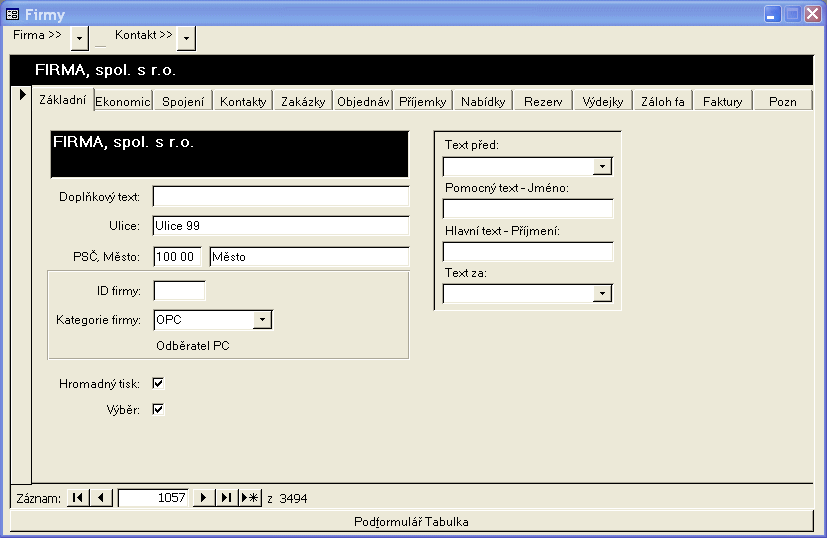827x538 pixels.
Task: Toggle the Hromadný tisk checkbox
Action: click(157, 383)
